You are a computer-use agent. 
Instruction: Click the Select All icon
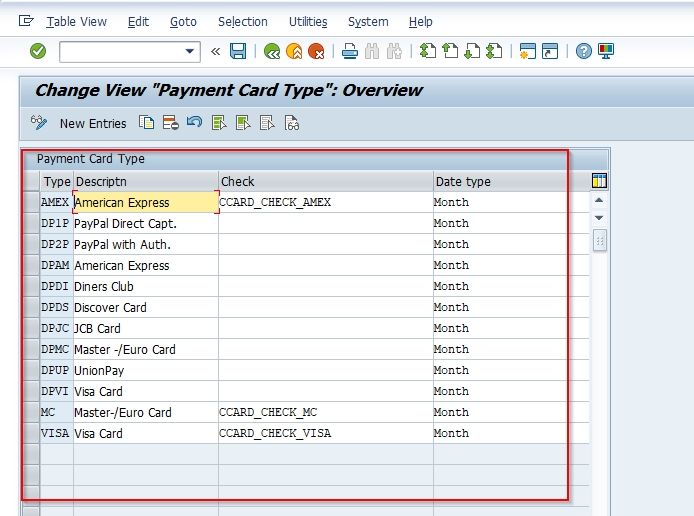pos(219,123)
